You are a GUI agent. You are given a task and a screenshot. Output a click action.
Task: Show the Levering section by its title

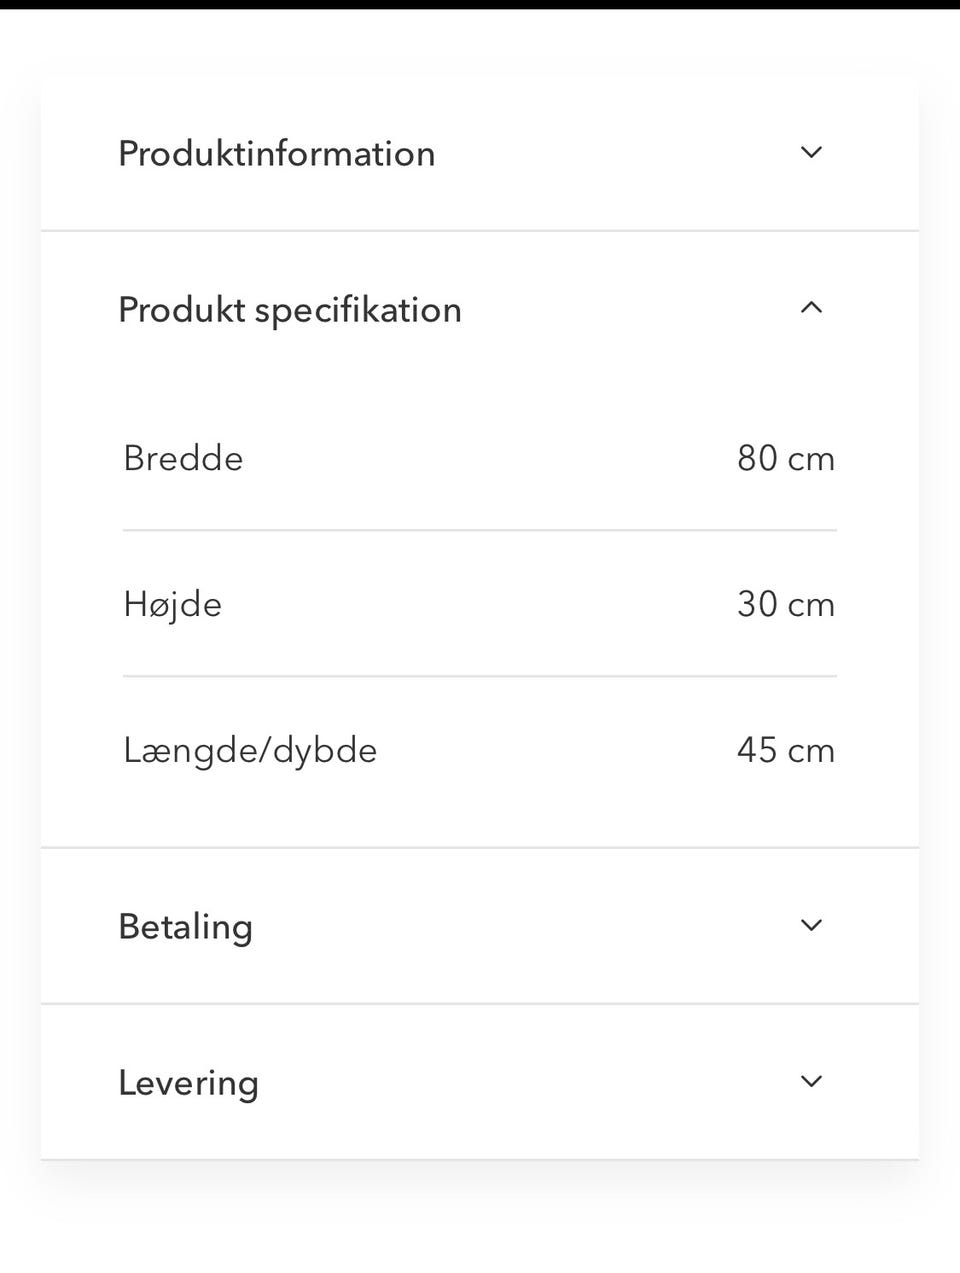(x=189, y=1083)
